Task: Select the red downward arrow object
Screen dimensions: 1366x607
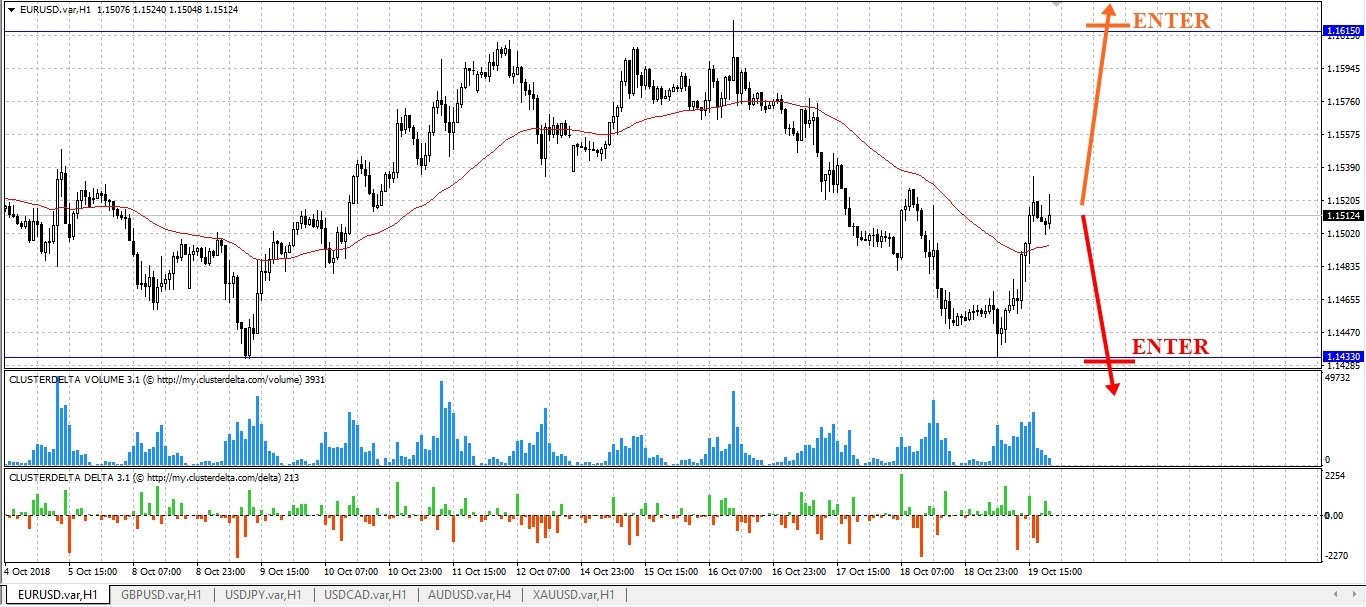Action: [1099, 300]
